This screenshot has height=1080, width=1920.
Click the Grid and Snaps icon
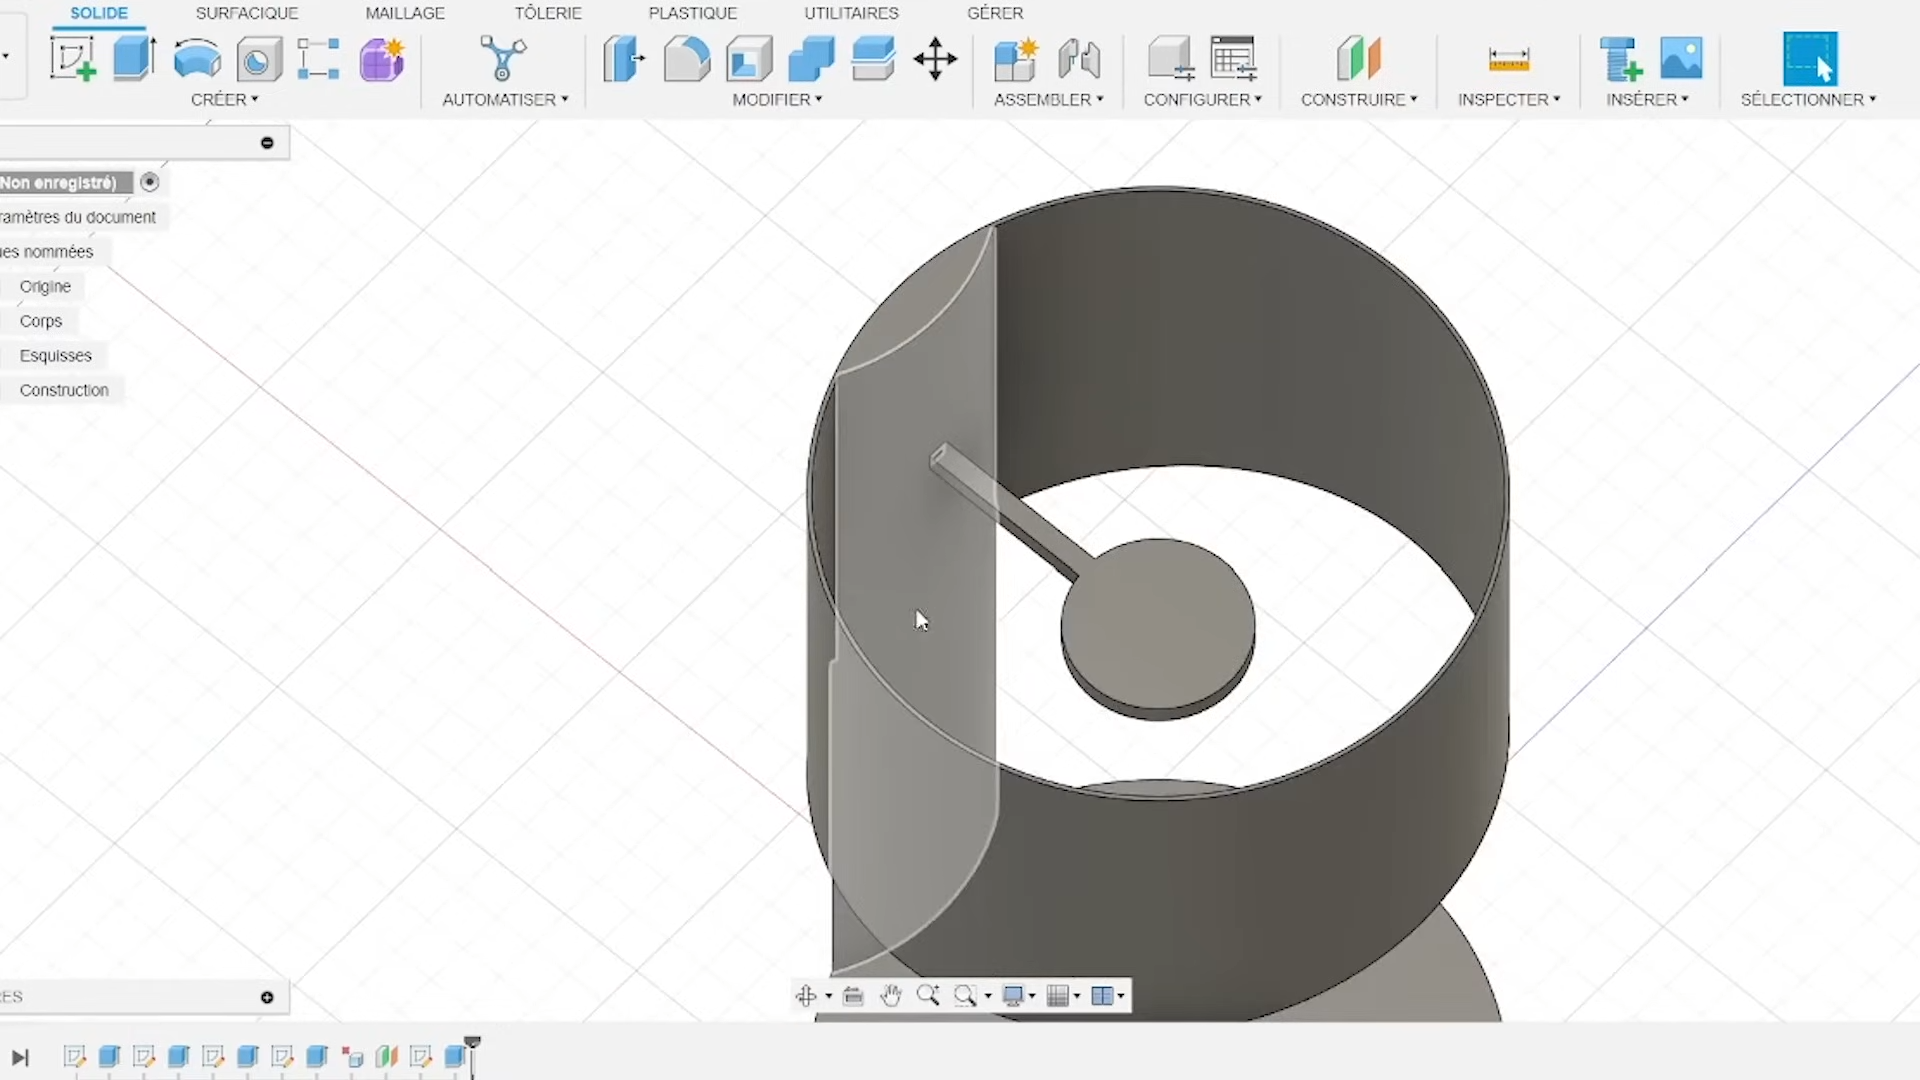(x=1057, y=996)
